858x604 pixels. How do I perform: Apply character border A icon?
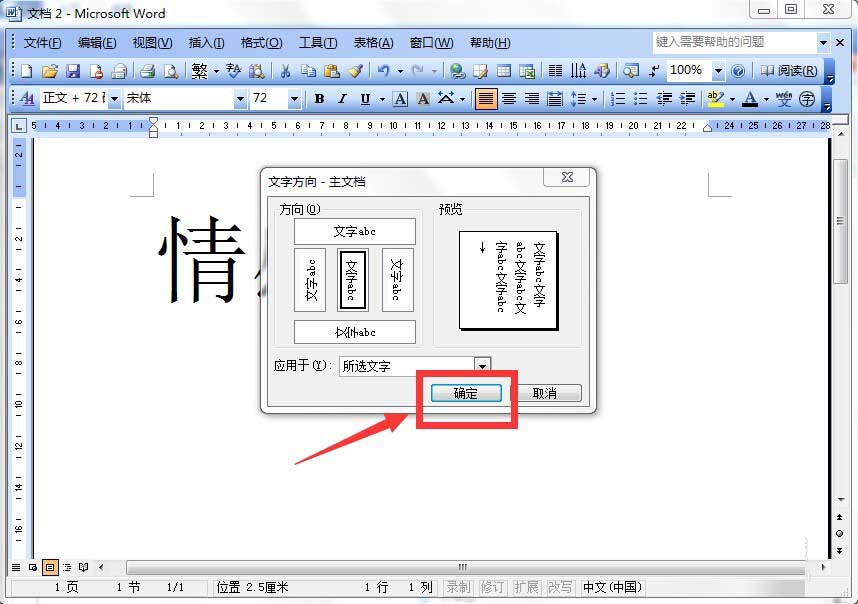point(400,98)
